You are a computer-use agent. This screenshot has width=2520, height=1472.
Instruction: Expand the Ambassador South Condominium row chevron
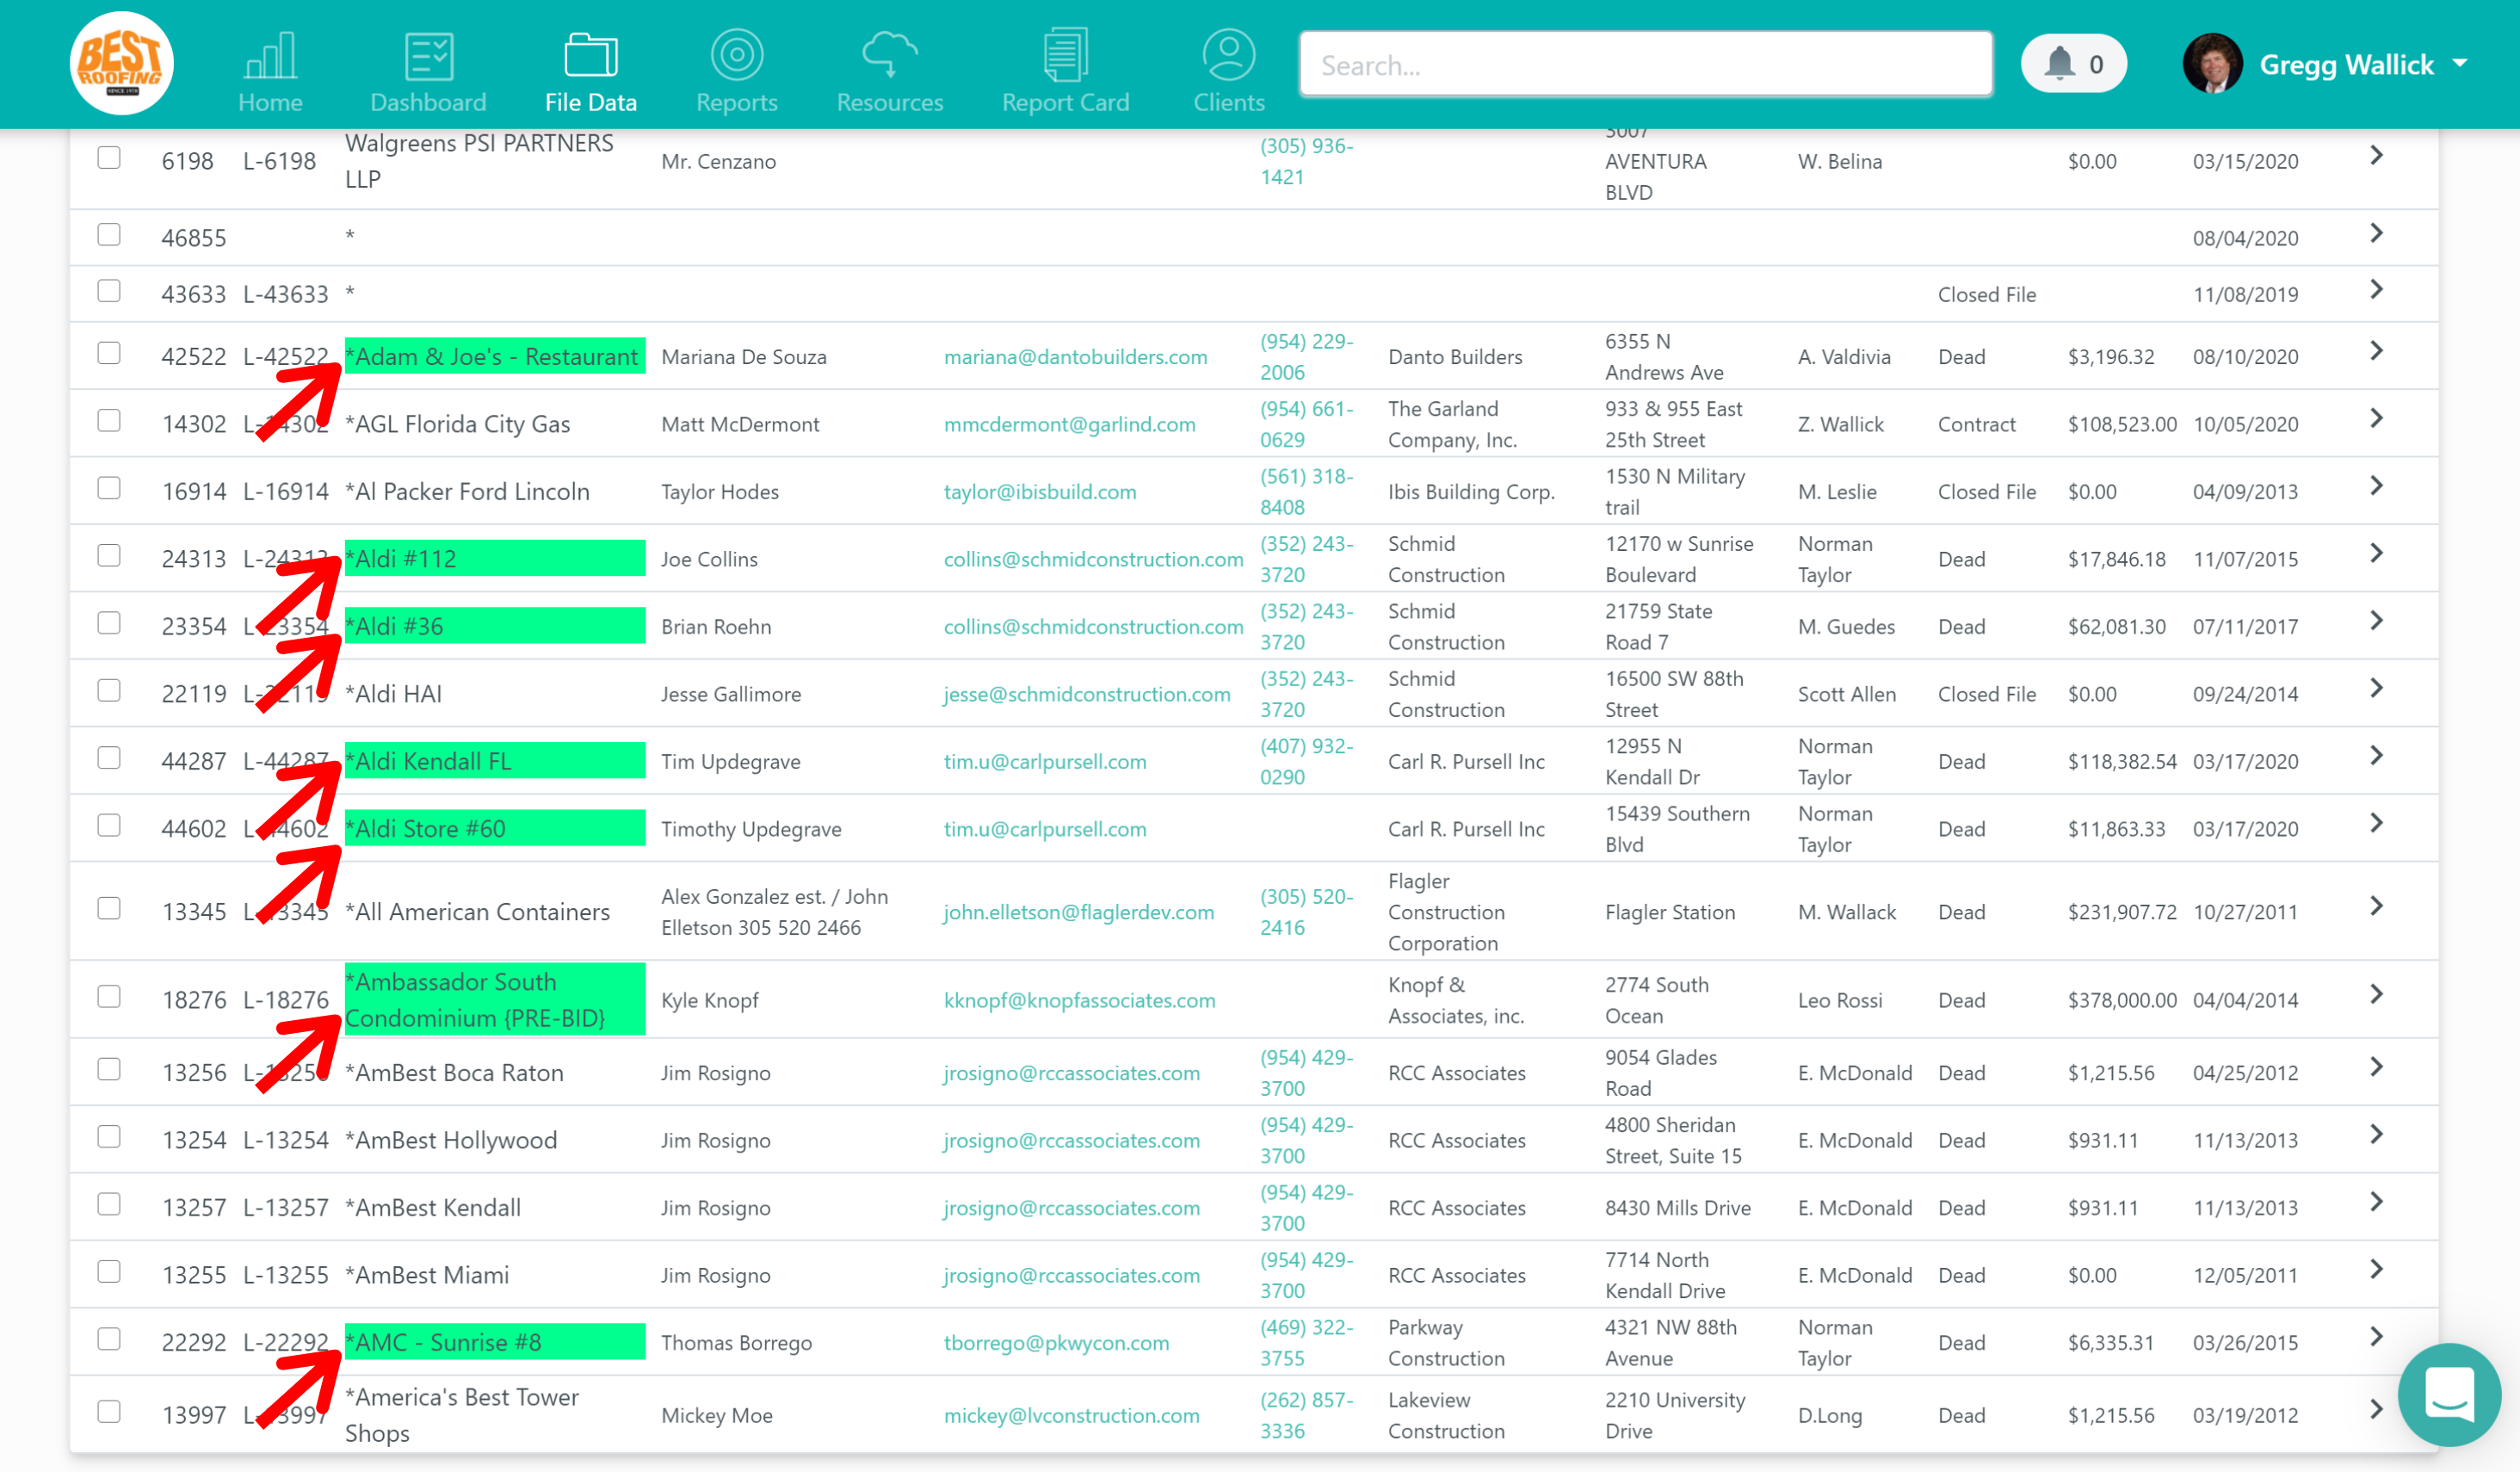2376,995
